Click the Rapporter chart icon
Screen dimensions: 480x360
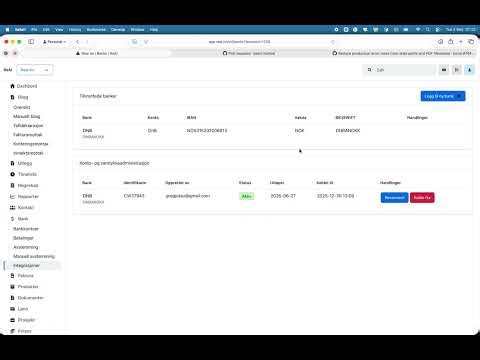pos(12,196)
